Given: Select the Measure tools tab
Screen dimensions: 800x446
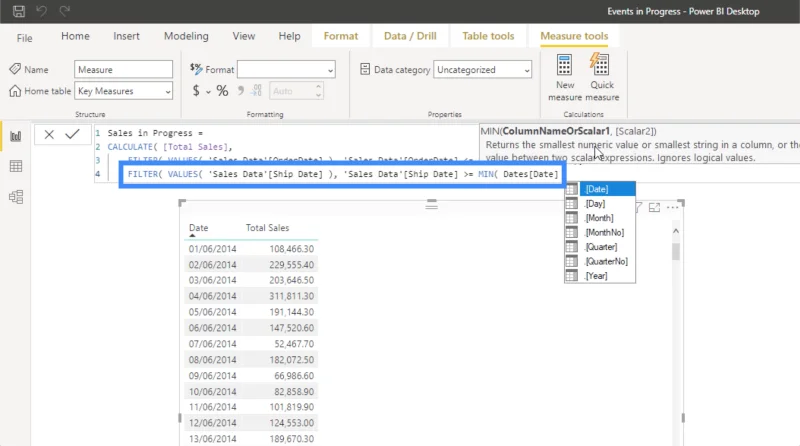Looking at the screenshot, I should (x=574, y=36).
